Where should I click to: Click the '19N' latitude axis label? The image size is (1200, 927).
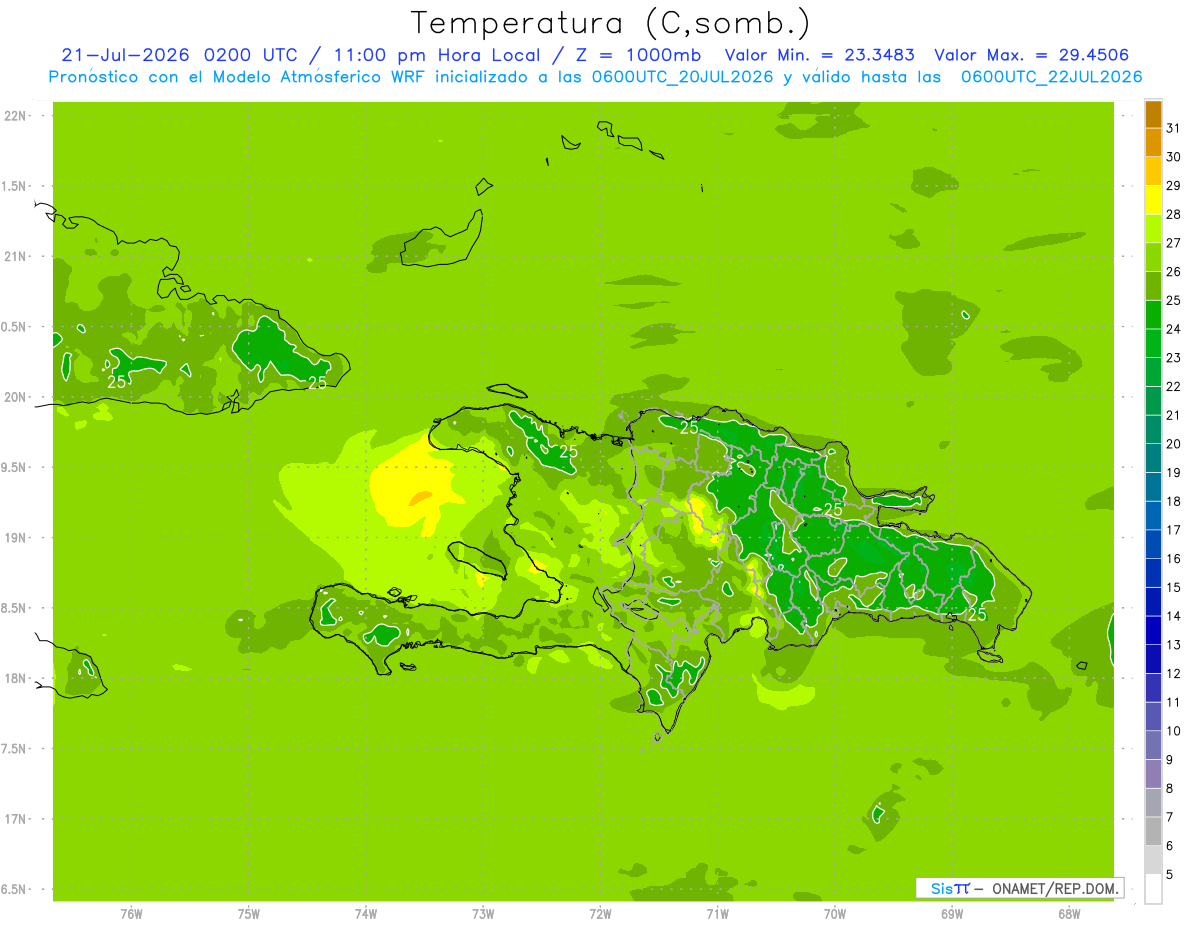coord(15,538)
